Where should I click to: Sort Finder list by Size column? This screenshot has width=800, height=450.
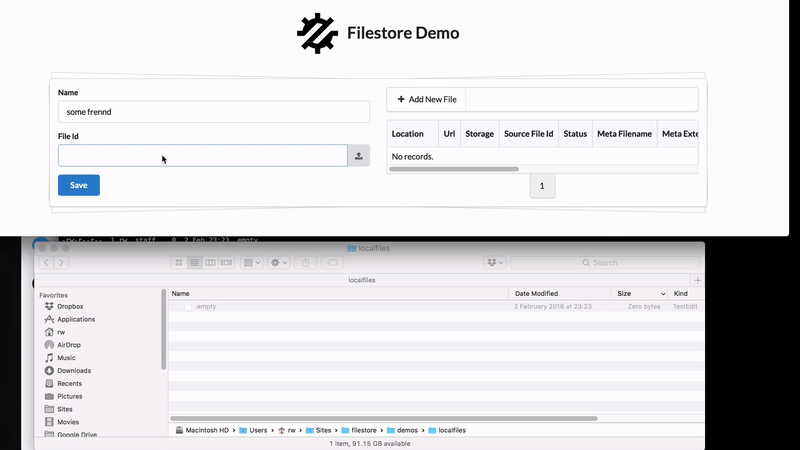[x=640, y=293]
